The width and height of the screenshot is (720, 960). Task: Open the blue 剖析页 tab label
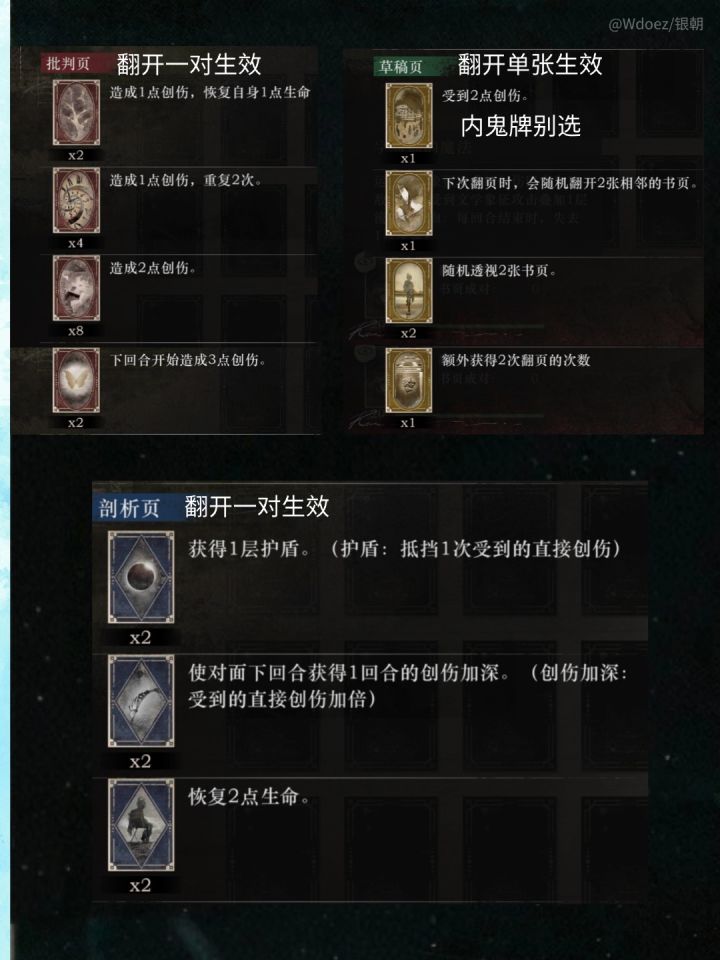129,508
